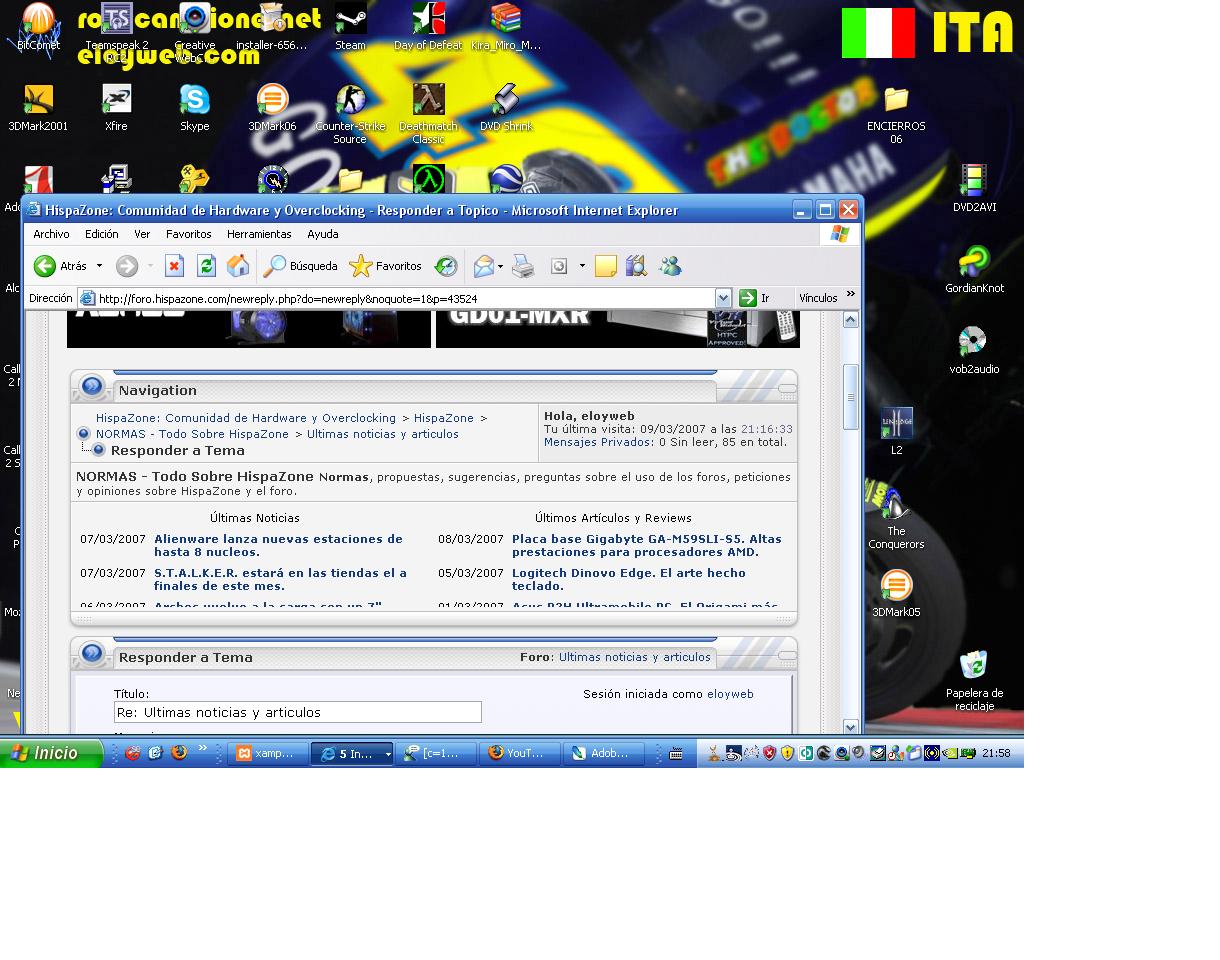This screenshot has height=960, width=1220.
Task: Open the Edición menu
Action: (x=101, y=234)
